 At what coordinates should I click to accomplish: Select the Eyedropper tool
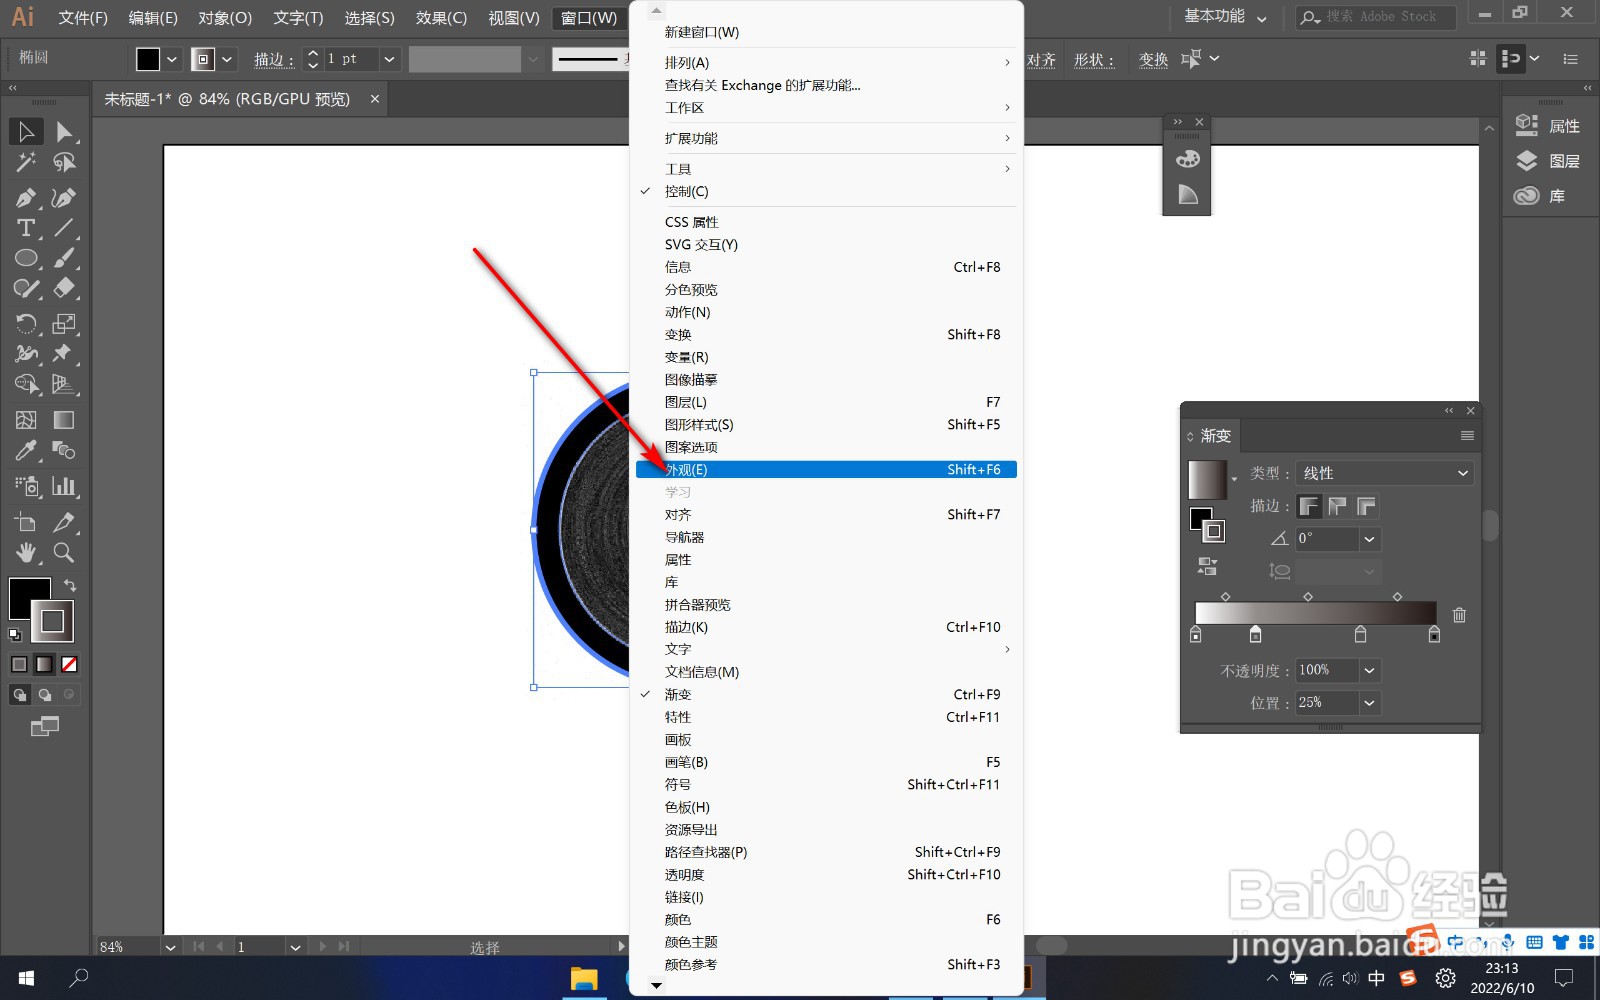pyautogui.click(x=26, y=450)
